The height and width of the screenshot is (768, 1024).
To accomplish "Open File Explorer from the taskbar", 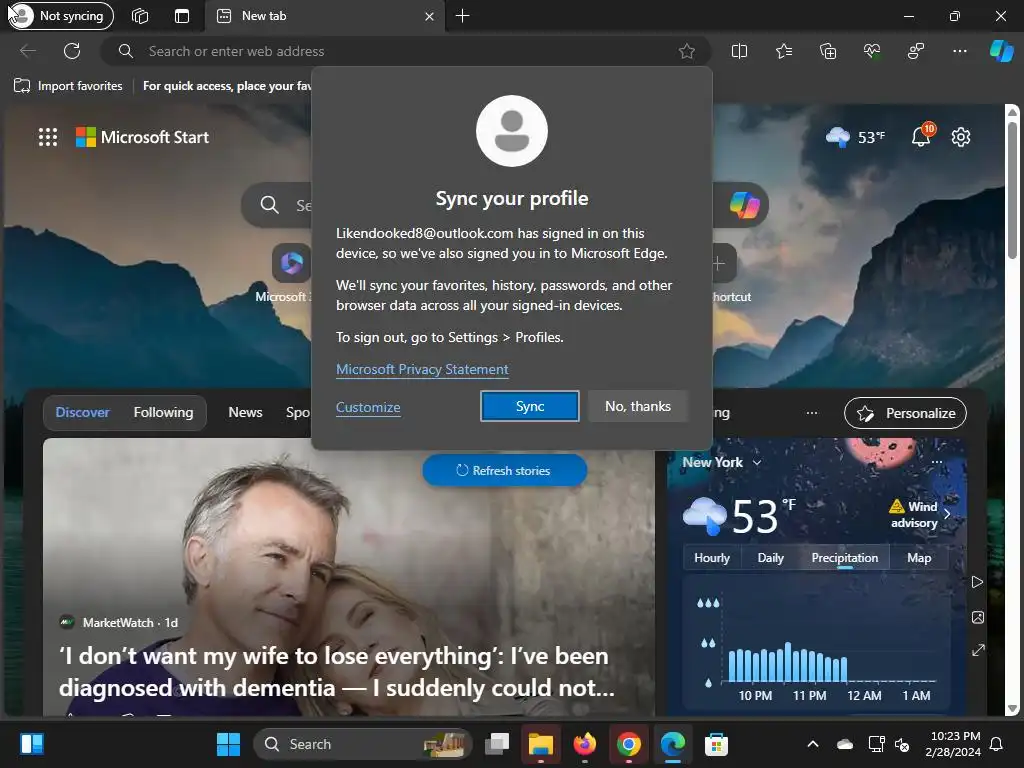I will [541, 744].
